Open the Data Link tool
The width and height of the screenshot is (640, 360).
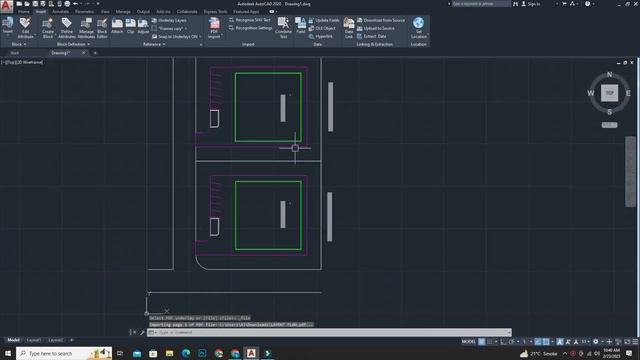coord(349,28)
